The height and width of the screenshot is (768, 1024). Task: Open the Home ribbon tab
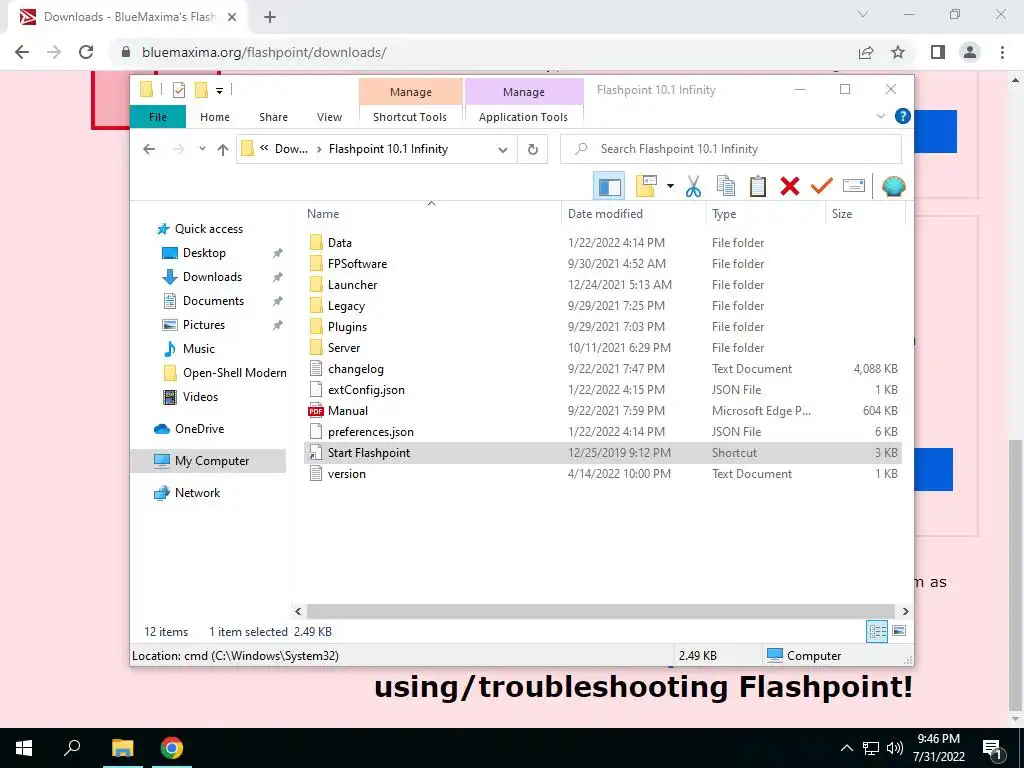[215, 117]
